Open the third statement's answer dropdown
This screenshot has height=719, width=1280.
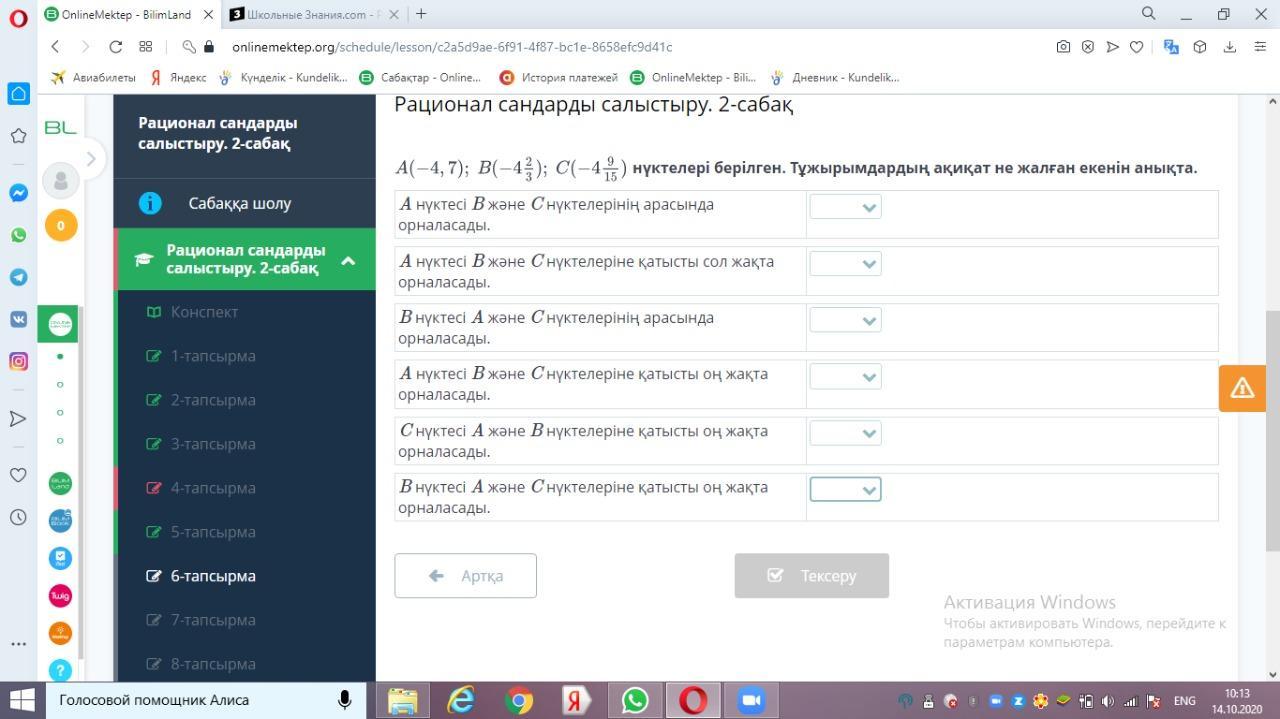(845, 320)
